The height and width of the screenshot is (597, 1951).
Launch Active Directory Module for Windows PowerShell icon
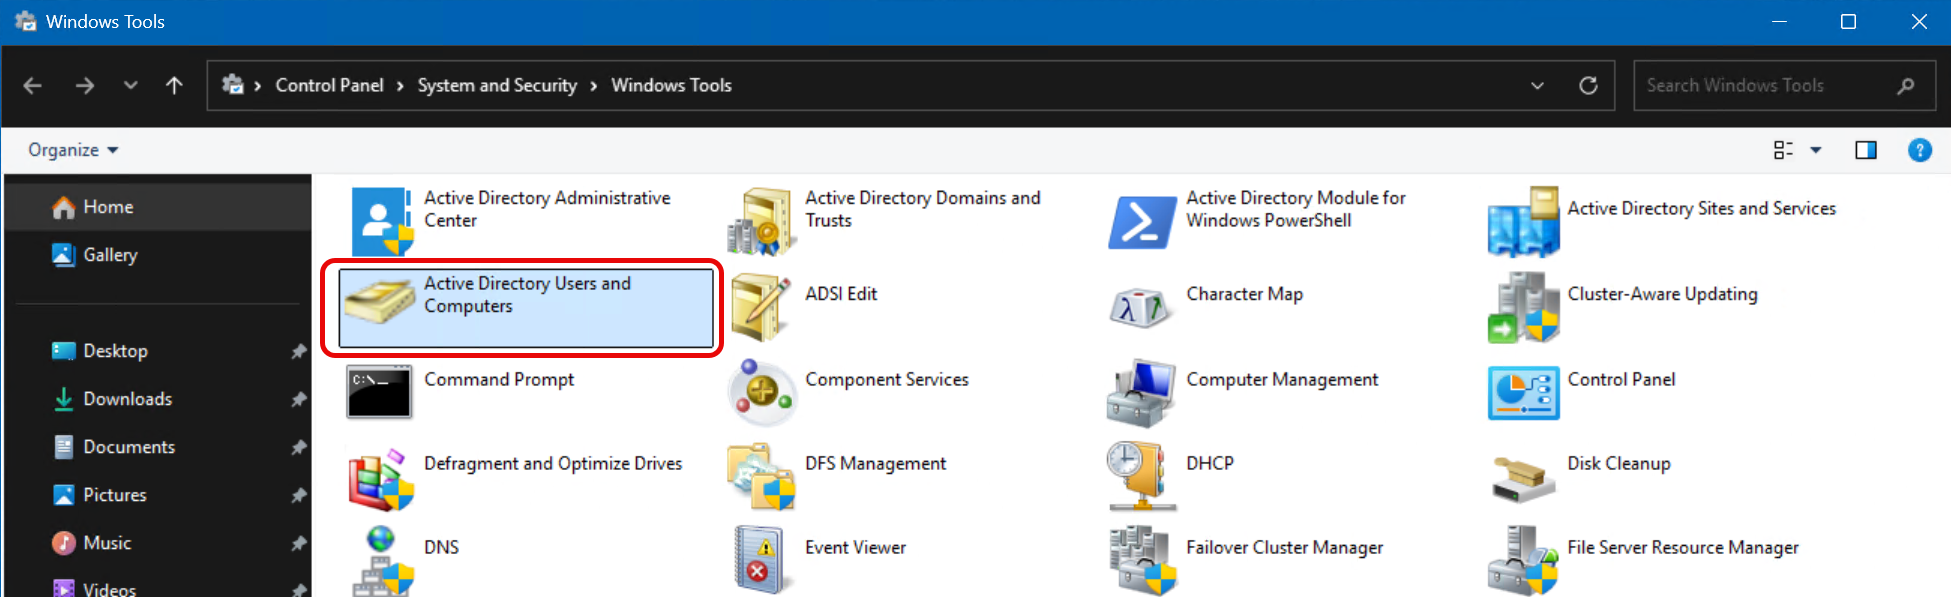[x=1142, y=222]
